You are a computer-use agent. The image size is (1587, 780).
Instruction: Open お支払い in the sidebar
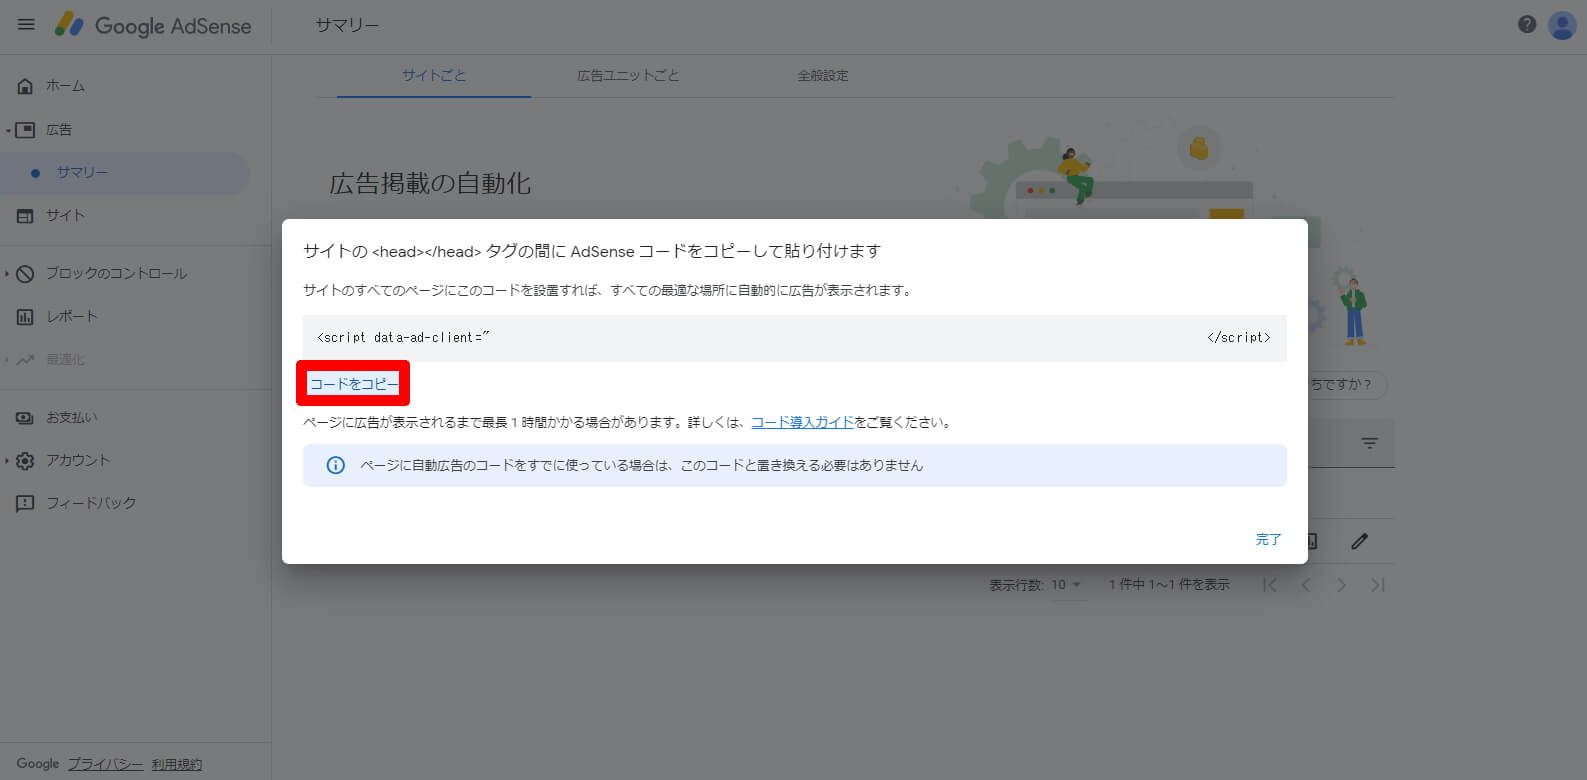(72, 417)
